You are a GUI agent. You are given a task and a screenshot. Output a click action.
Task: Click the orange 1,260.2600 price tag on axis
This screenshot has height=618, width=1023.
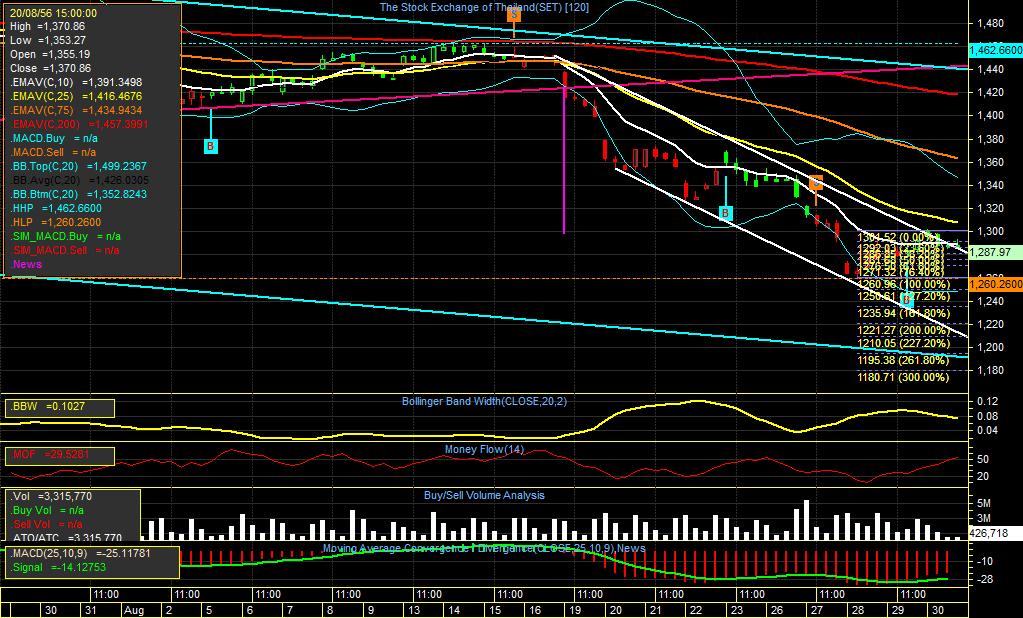coord(996,284)
